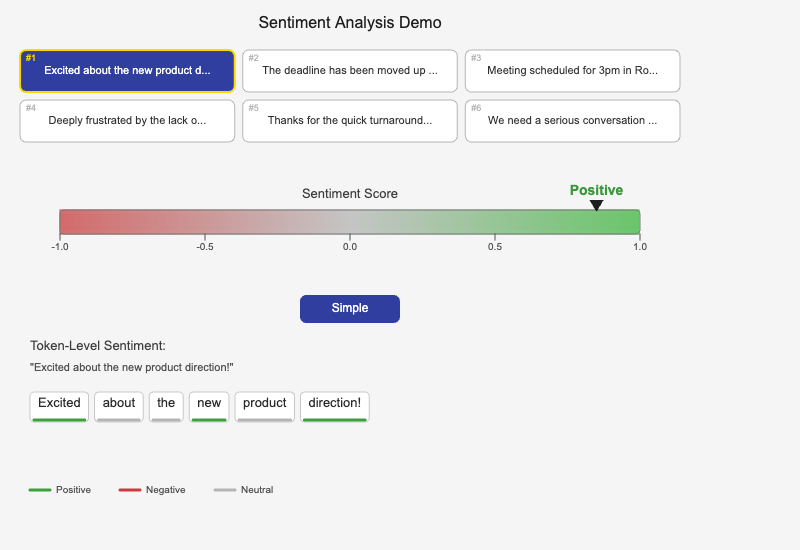Click the 'Excited' token chip
800x550 pixels.
[x=59, y=404]
